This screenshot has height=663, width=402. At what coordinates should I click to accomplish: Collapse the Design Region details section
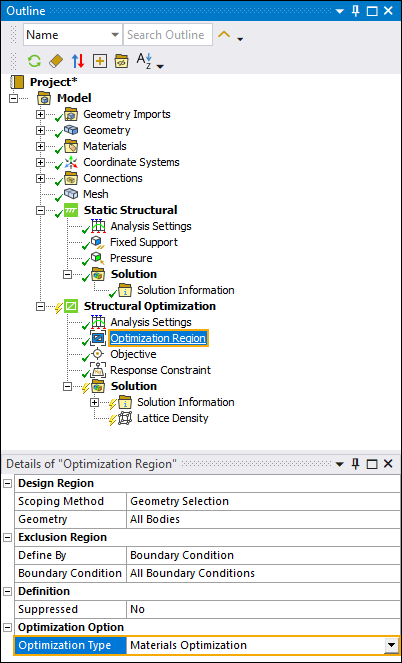tap(8, 483)
